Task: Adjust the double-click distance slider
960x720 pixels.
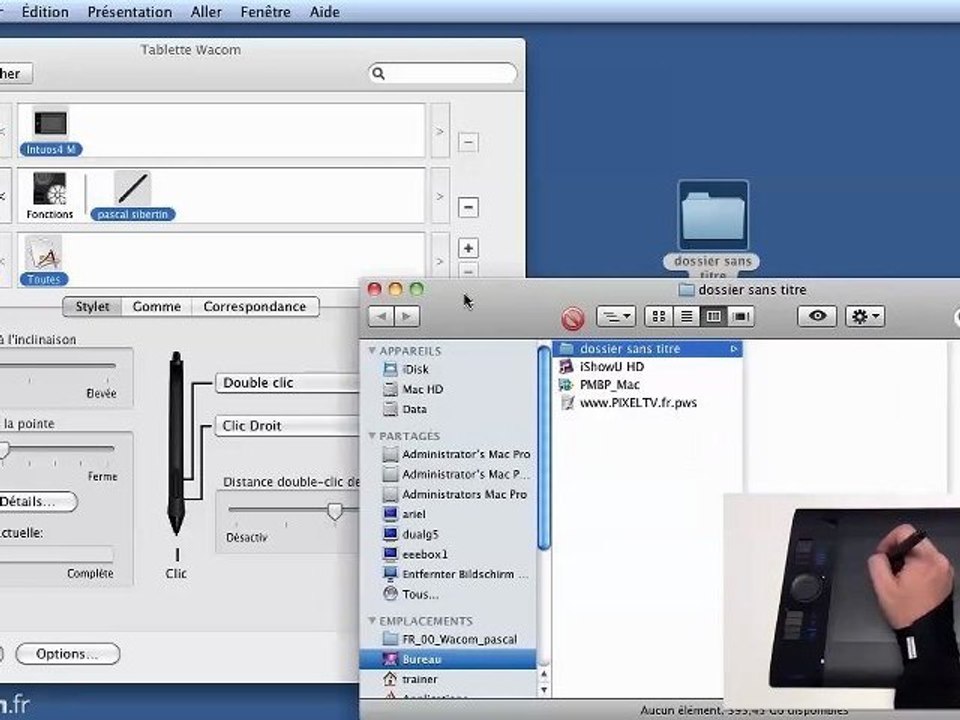Action: (x=334, y=510)
